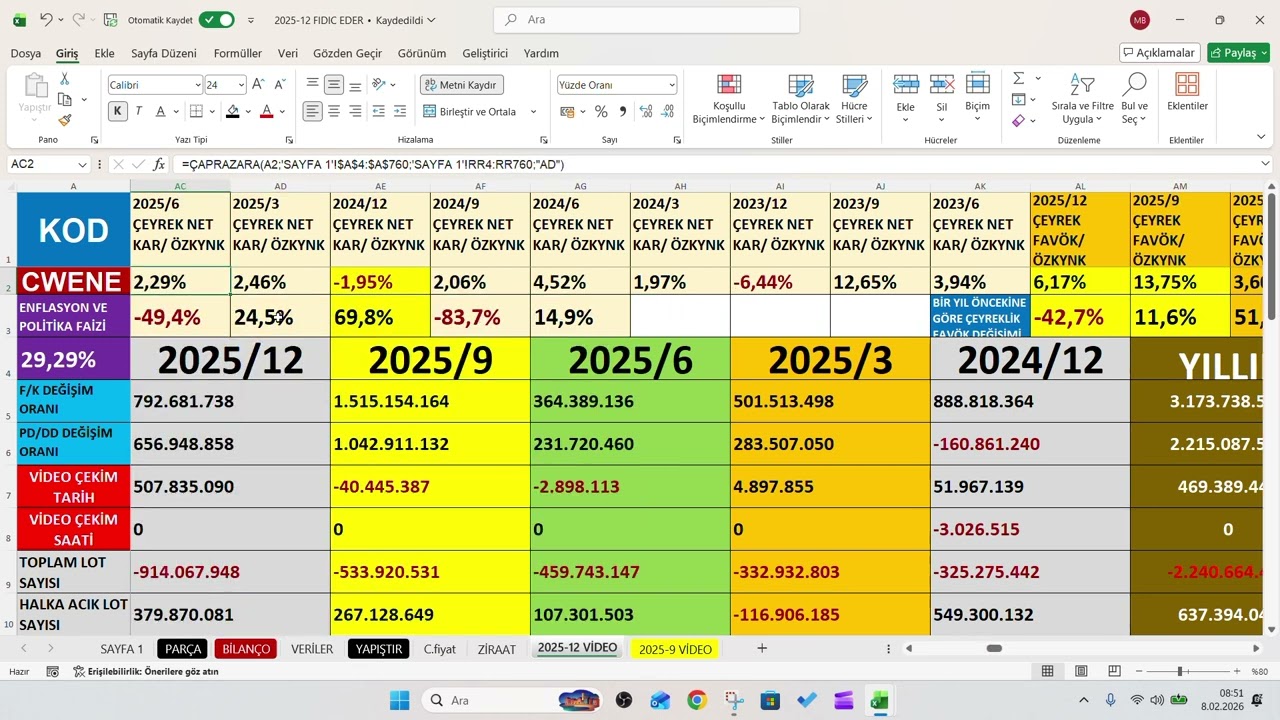Image resolution: width=1280 pixels, height=720 pixels.
Task: Increase decimal places icon
Action: (x=647, y=111)
